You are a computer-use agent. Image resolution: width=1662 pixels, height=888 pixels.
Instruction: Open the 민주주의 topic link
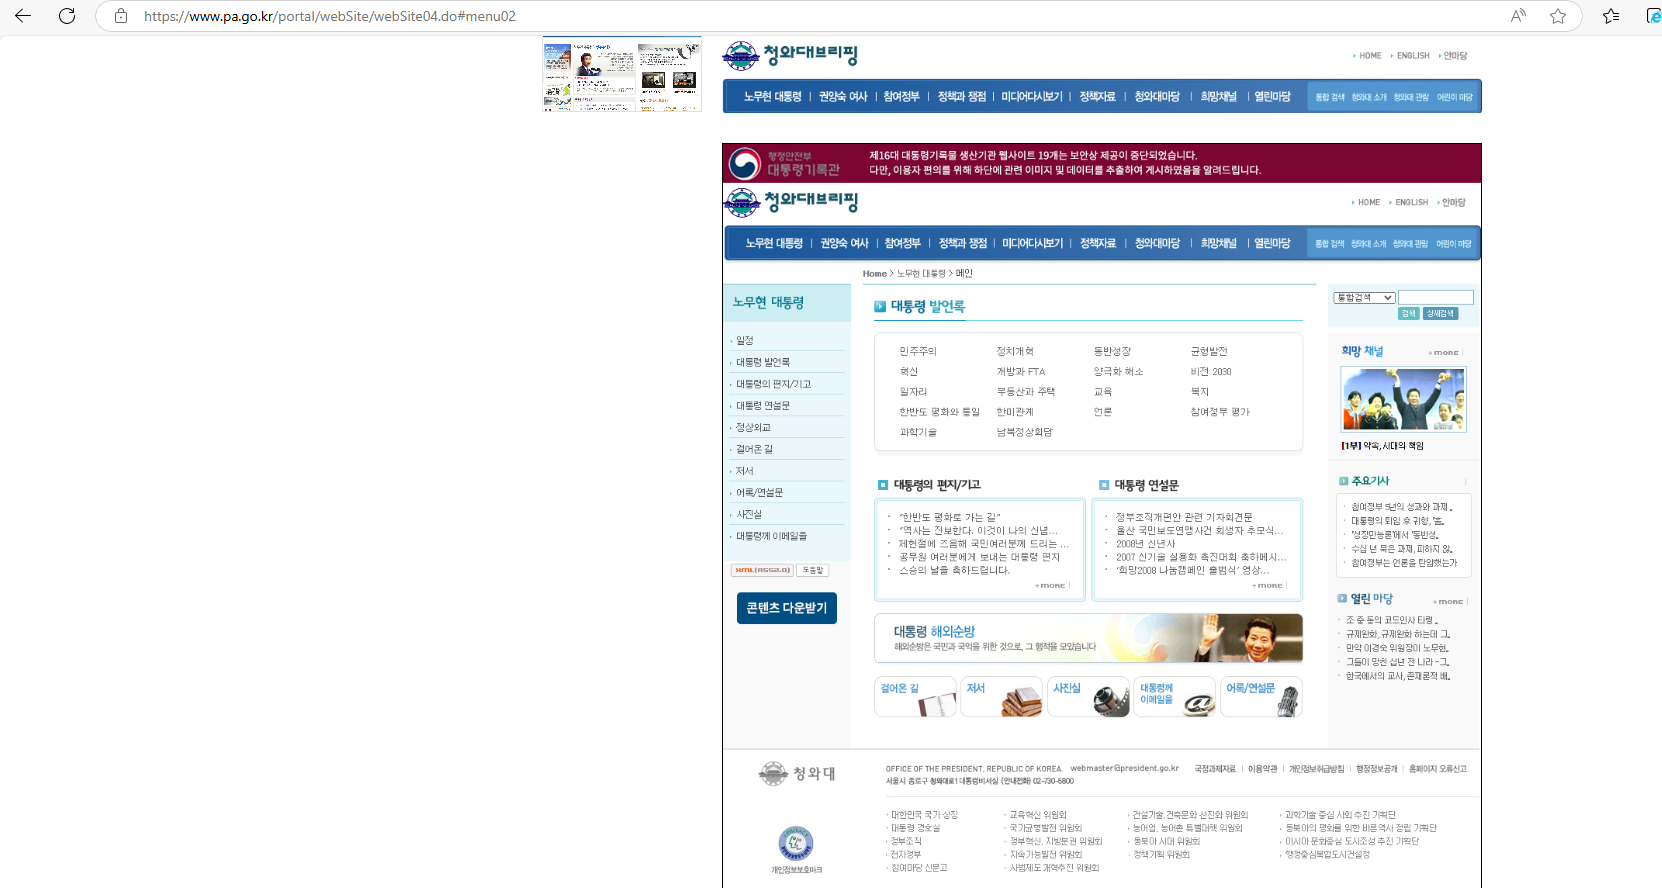pyautogui.click(x=918, y=352)
